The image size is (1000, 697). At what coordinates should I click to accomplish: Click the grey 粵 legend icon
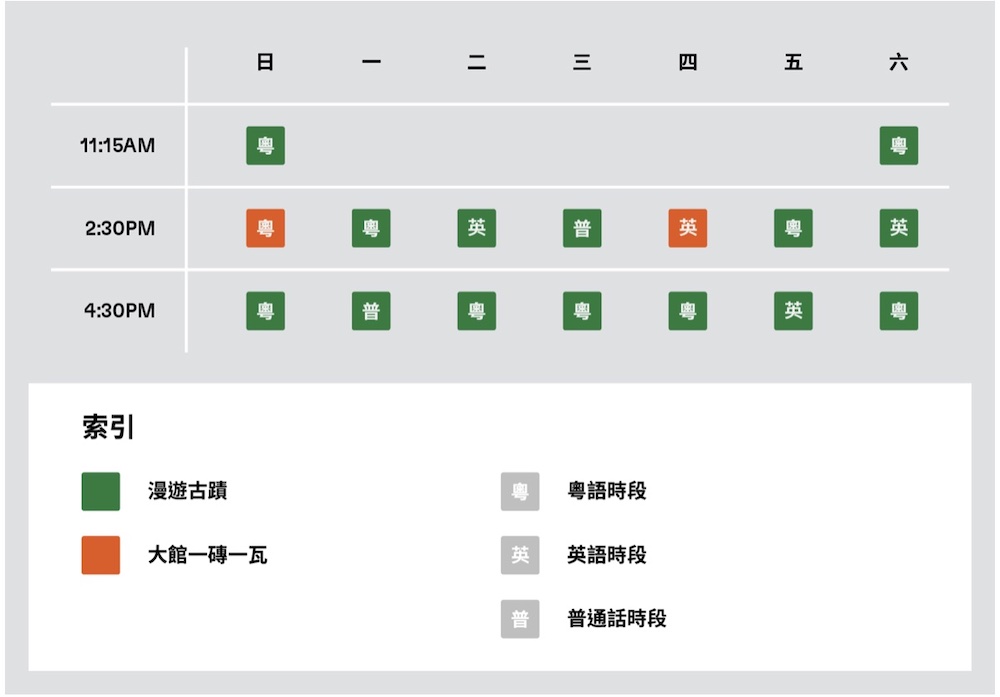[x=520, y=491]
